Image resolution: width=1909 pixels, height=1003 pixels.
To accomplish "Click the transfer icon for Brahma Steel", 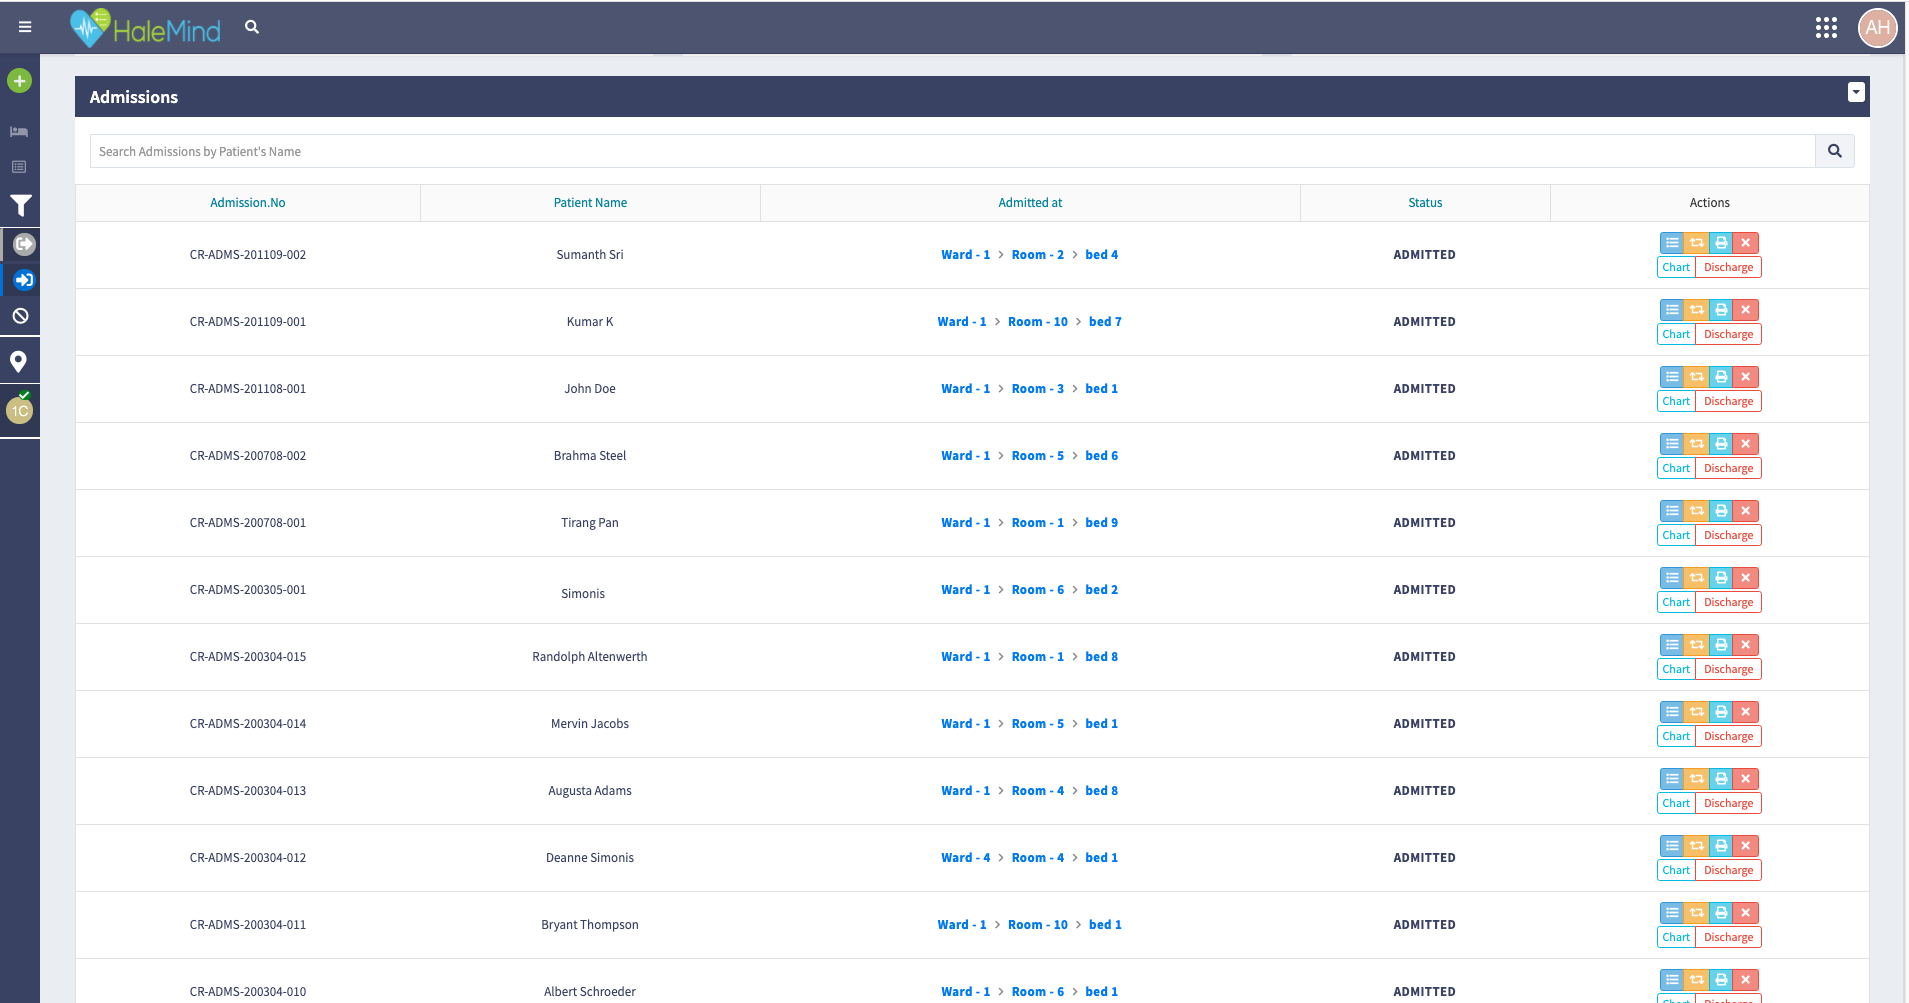I will click(1697, 444).
